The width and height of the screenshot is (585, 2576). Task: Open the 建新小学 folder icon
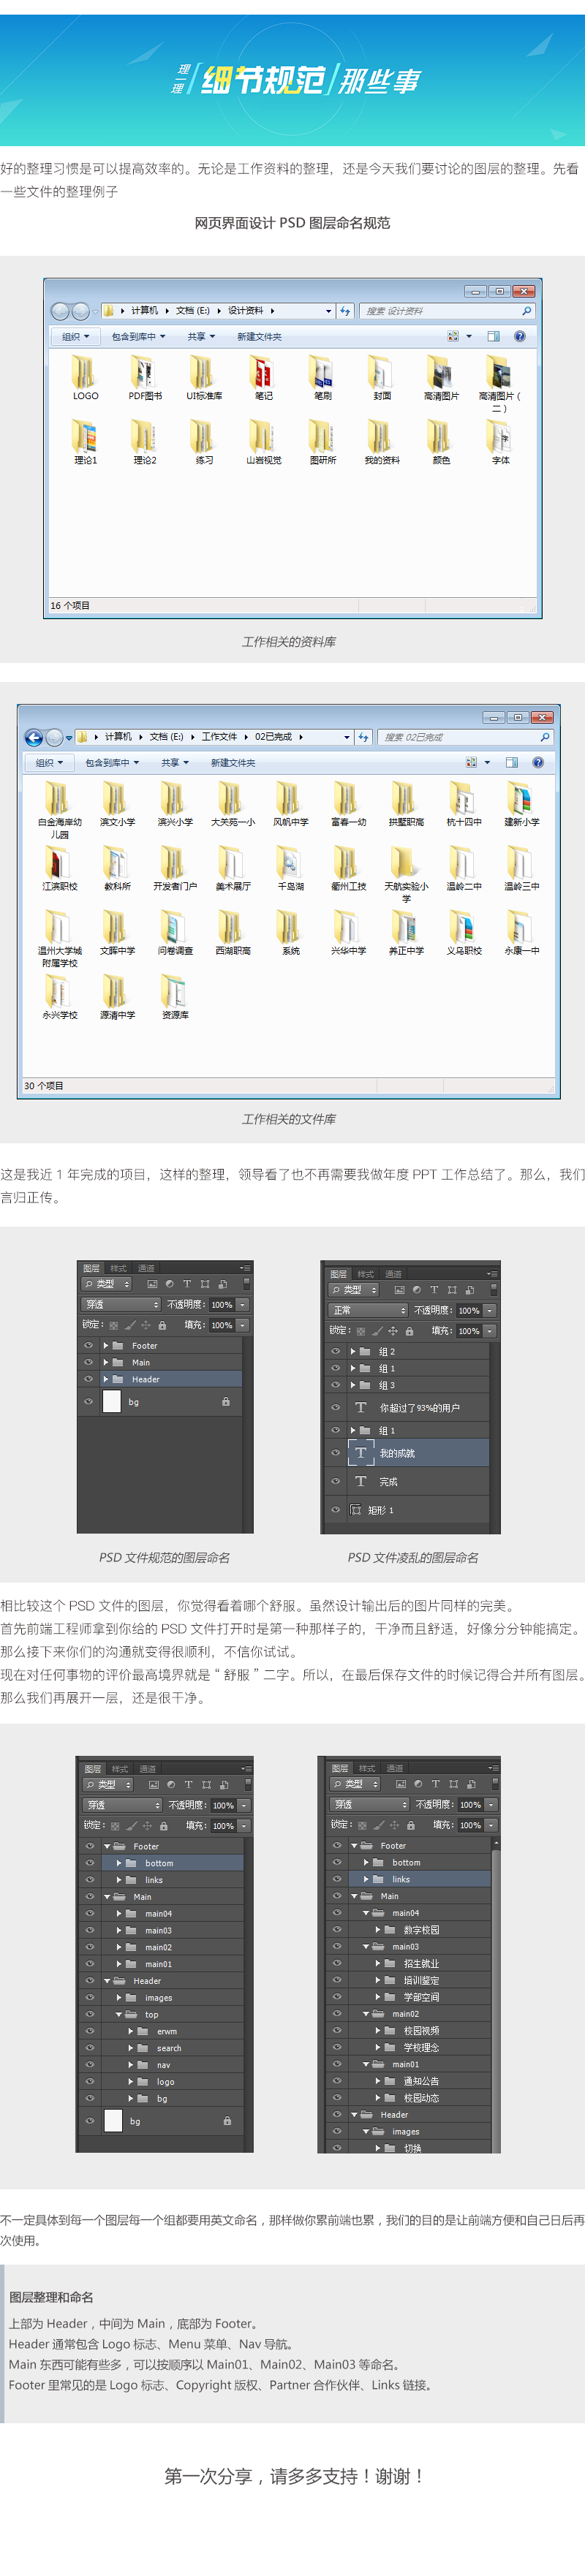[520, 798]
